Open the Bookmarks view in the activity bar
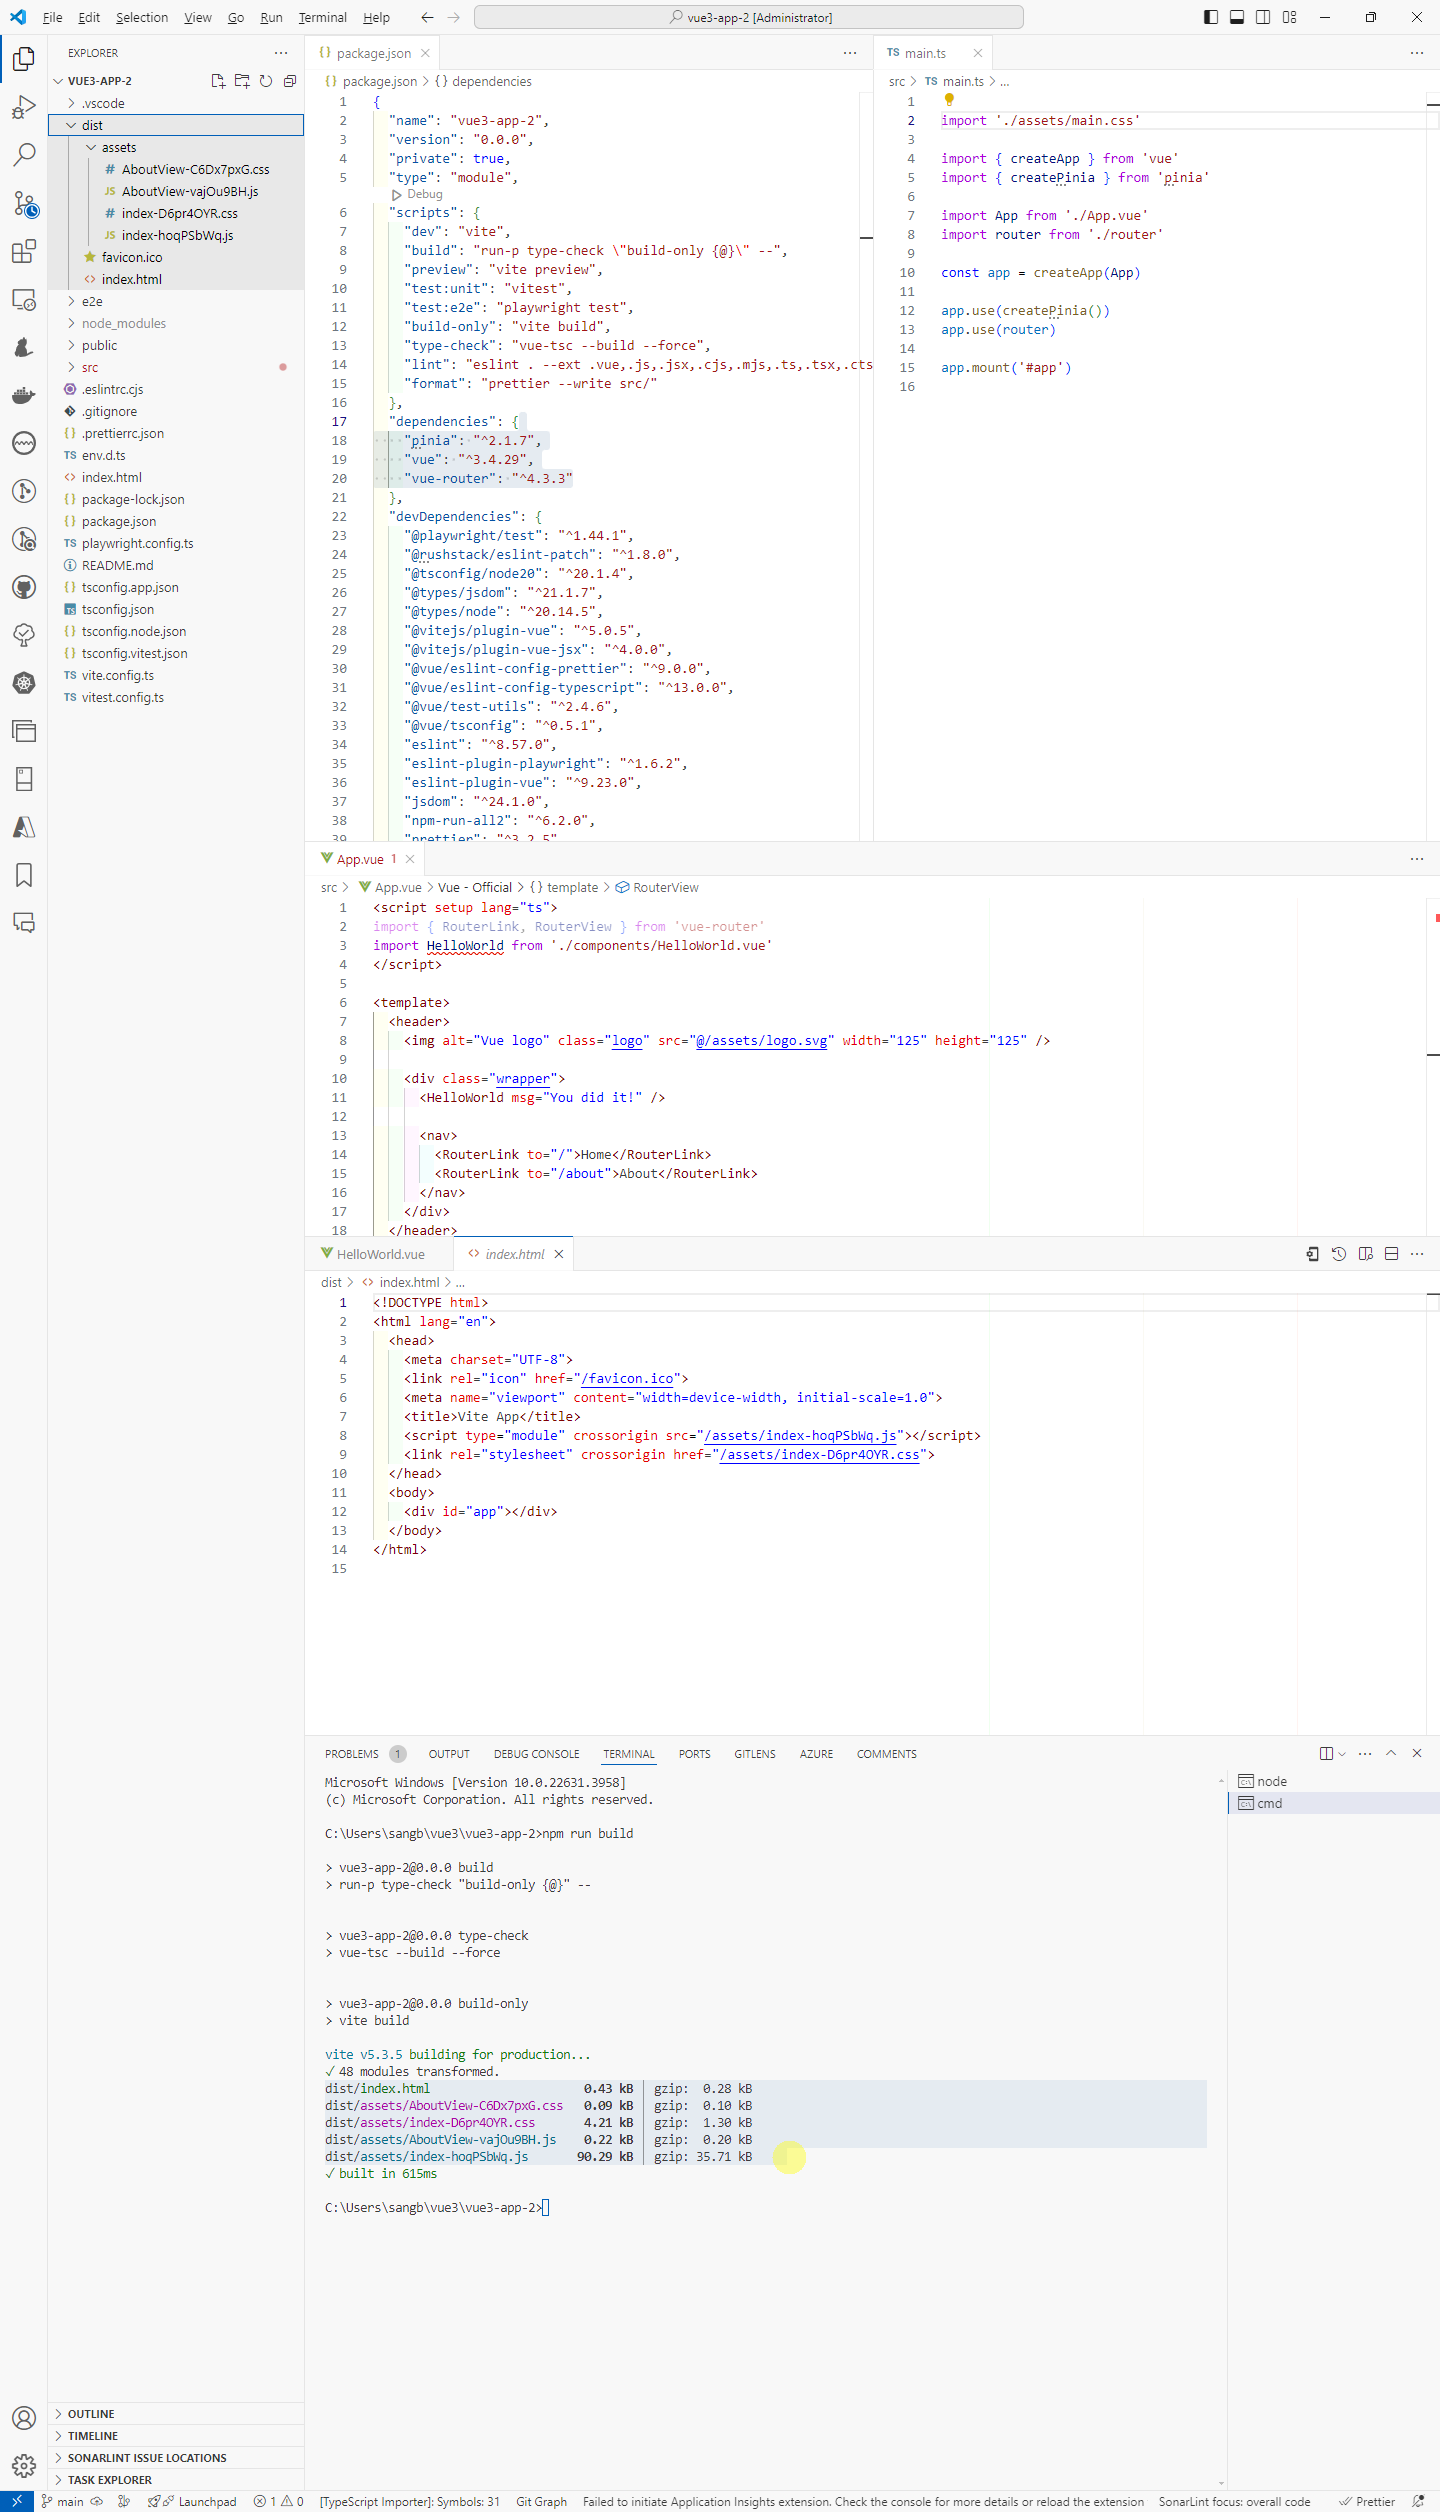 click(x=24, y=875)
